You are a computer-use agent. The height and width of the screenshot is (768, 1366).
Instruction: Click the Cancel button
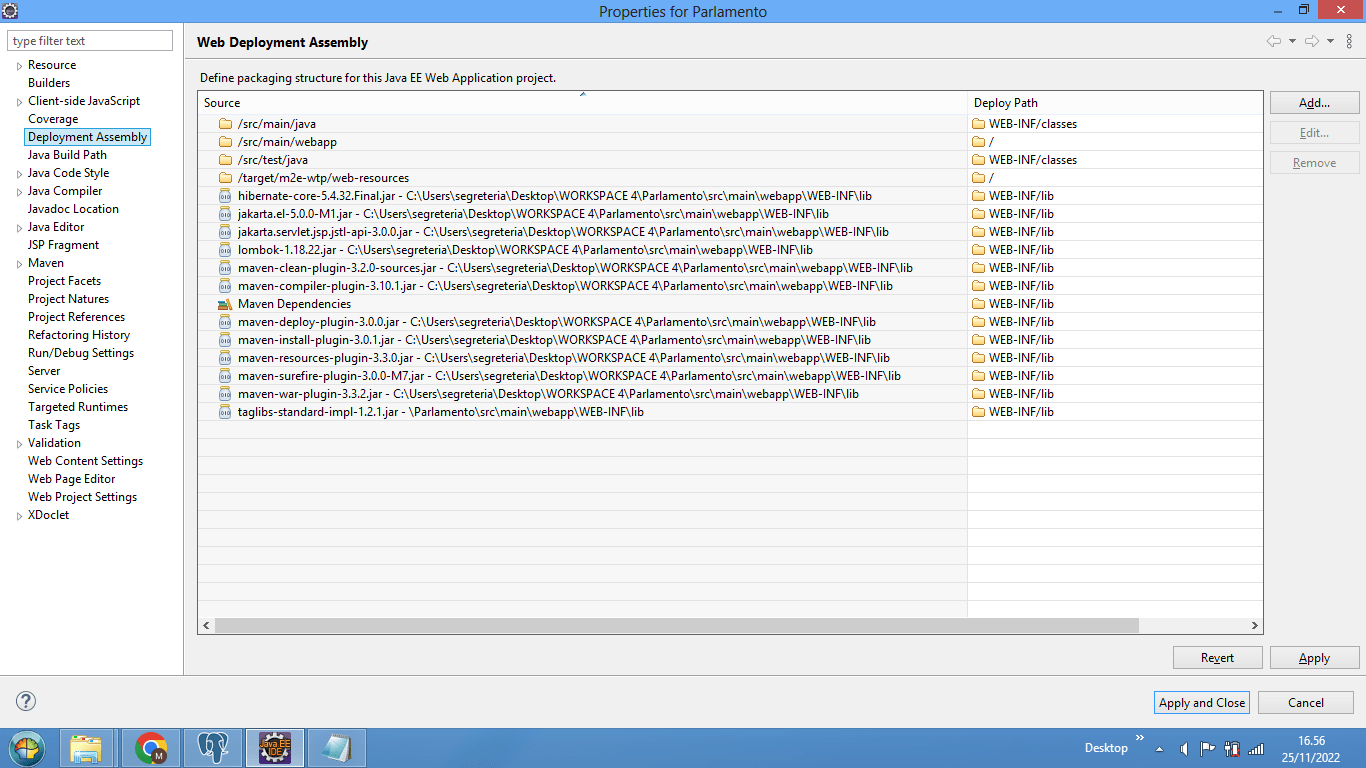pyautogui.click(x=1306, y=703)
